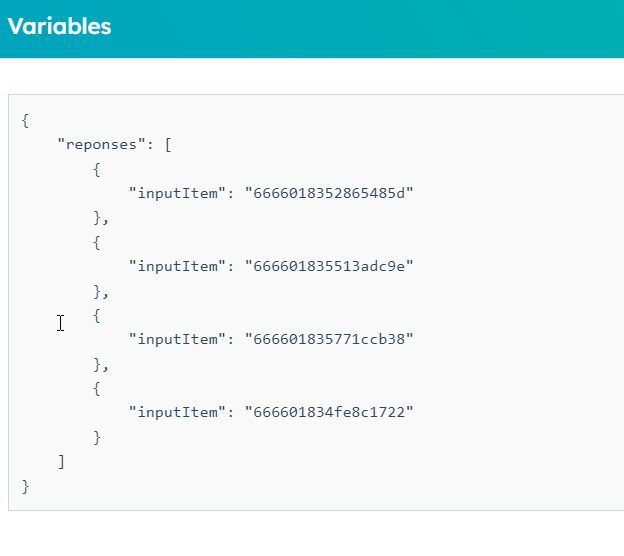Screen dimensions: 624x556
Task: Click inputItem key before value ending 1722
Action: pos(174,413)
